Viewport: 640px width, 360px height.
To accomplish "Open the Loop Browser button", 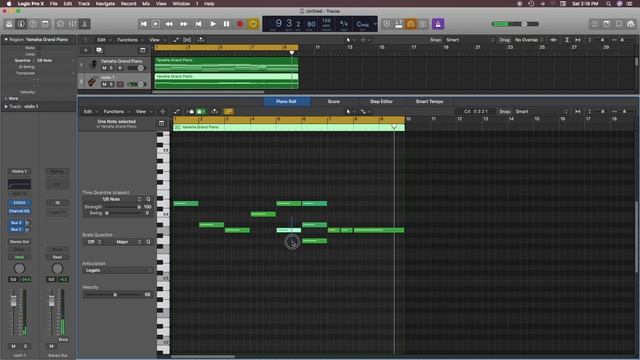I will tap(619, 24).
